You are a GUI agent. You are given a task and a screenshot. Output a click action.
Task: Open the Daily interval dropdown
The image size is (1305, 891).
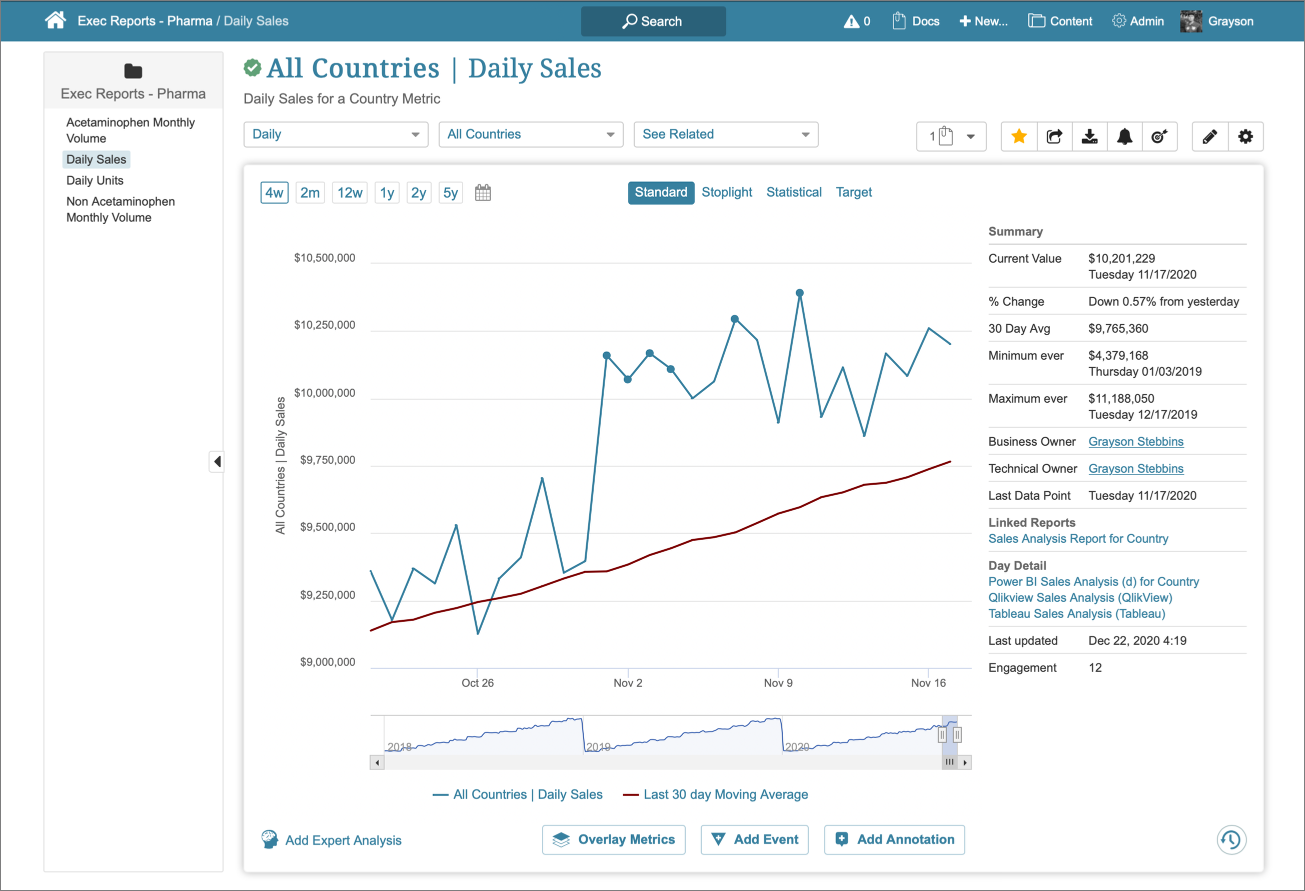point(336,135)
